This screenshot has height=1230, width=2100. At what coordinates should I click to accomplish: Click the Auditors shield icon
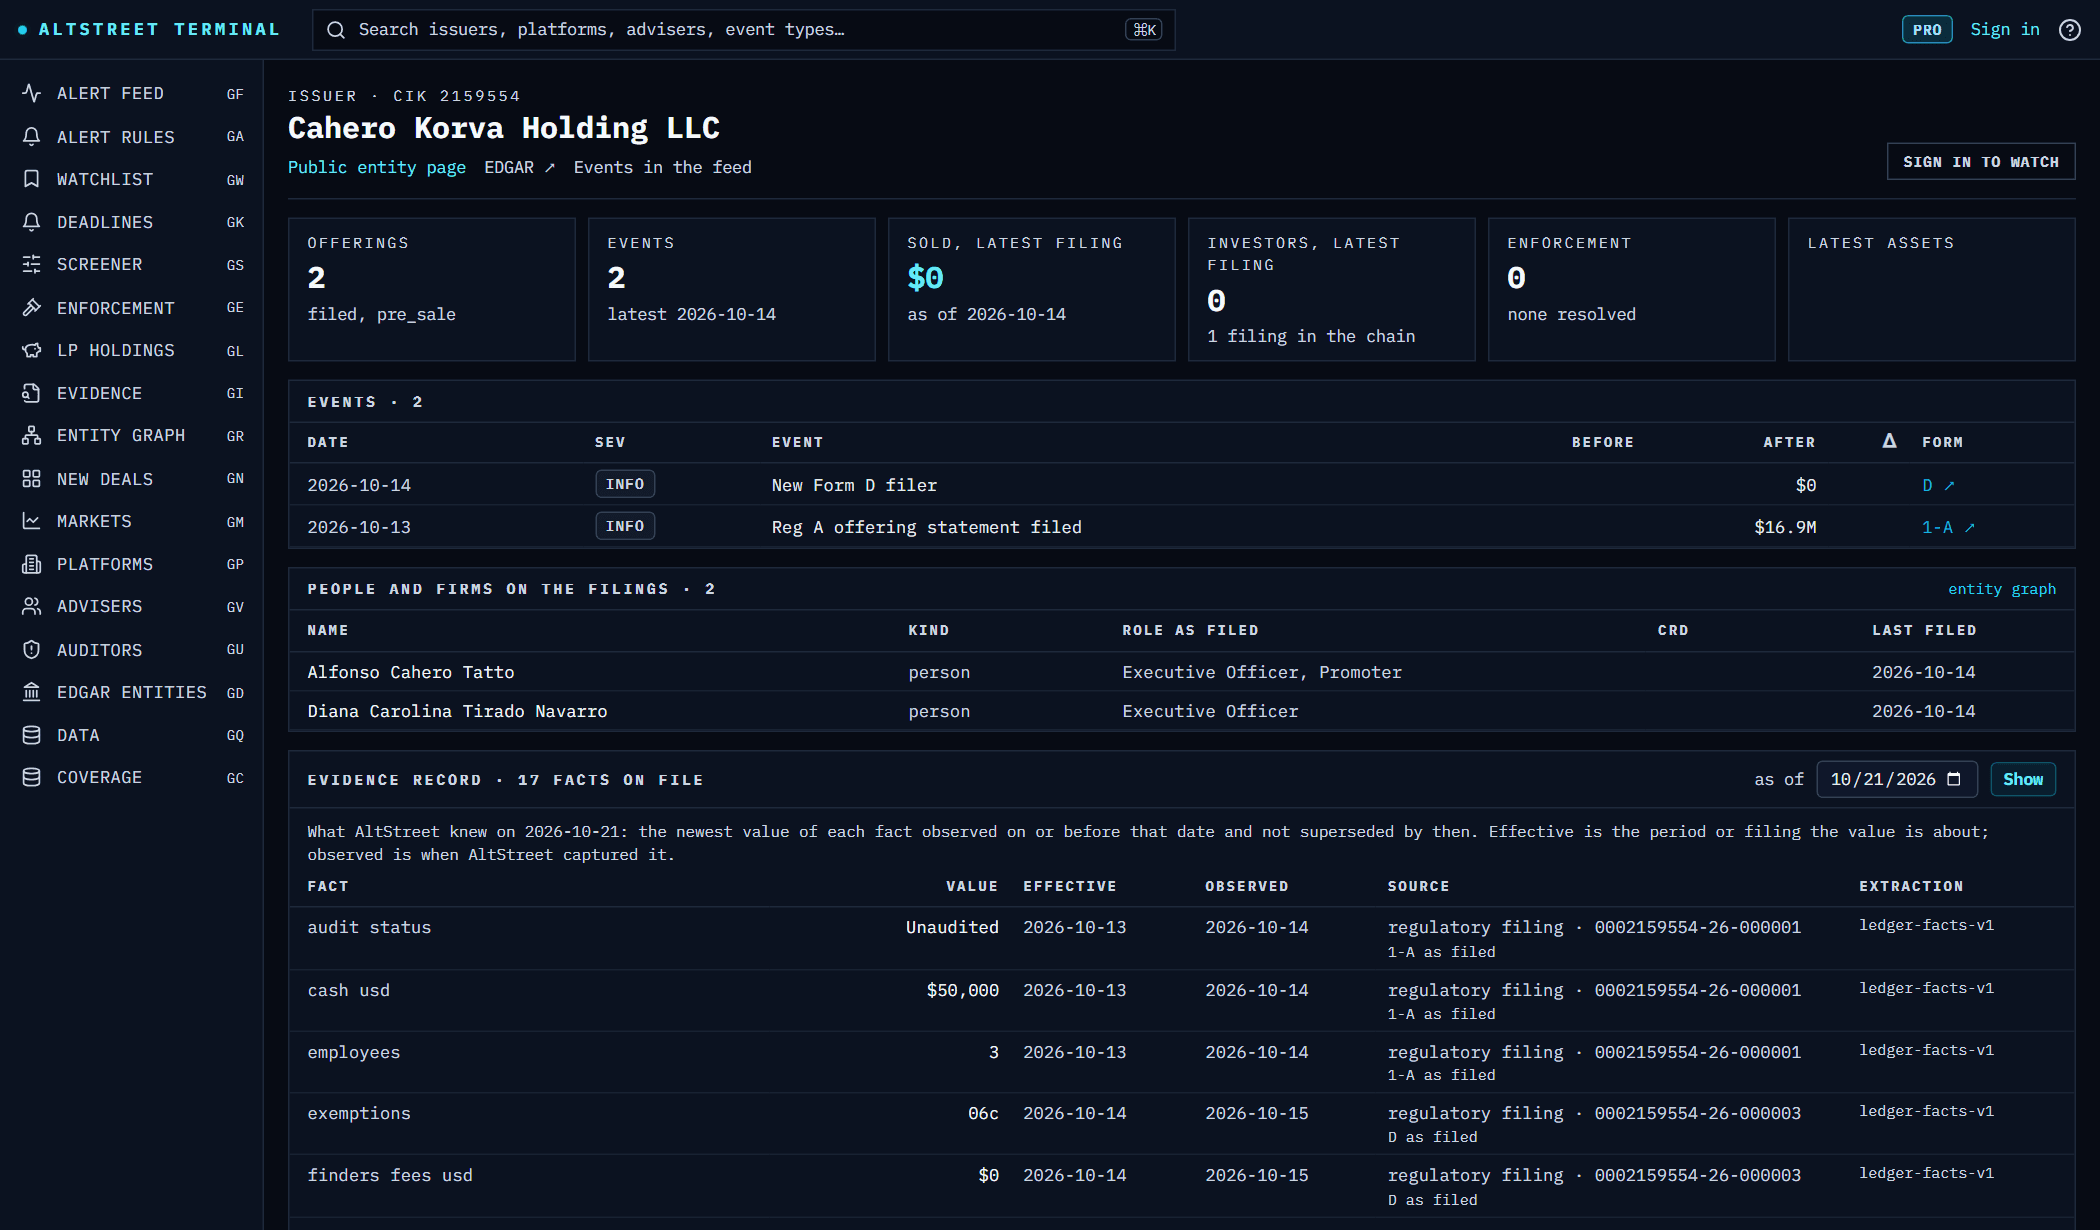click(x=32, y=650)
